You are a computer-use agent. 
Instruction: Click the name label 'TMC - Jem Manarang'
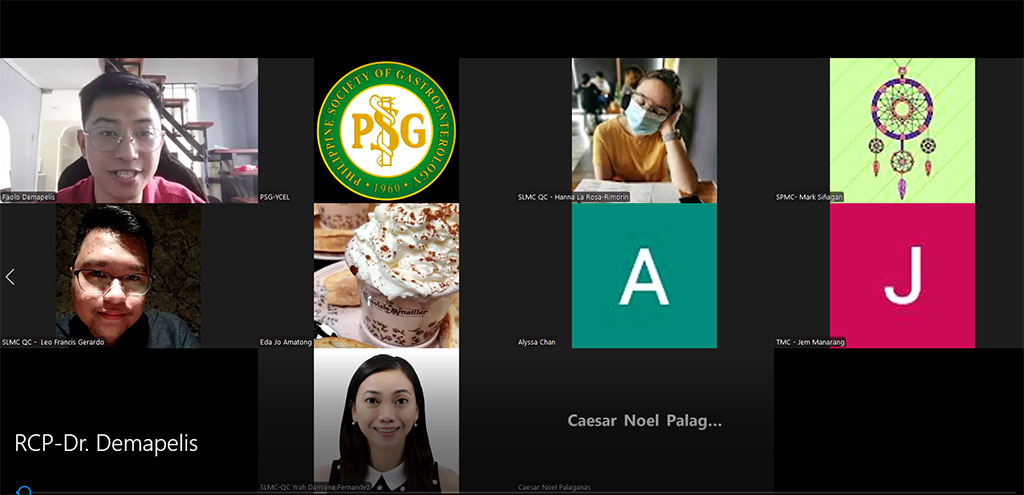coord(810,342)
